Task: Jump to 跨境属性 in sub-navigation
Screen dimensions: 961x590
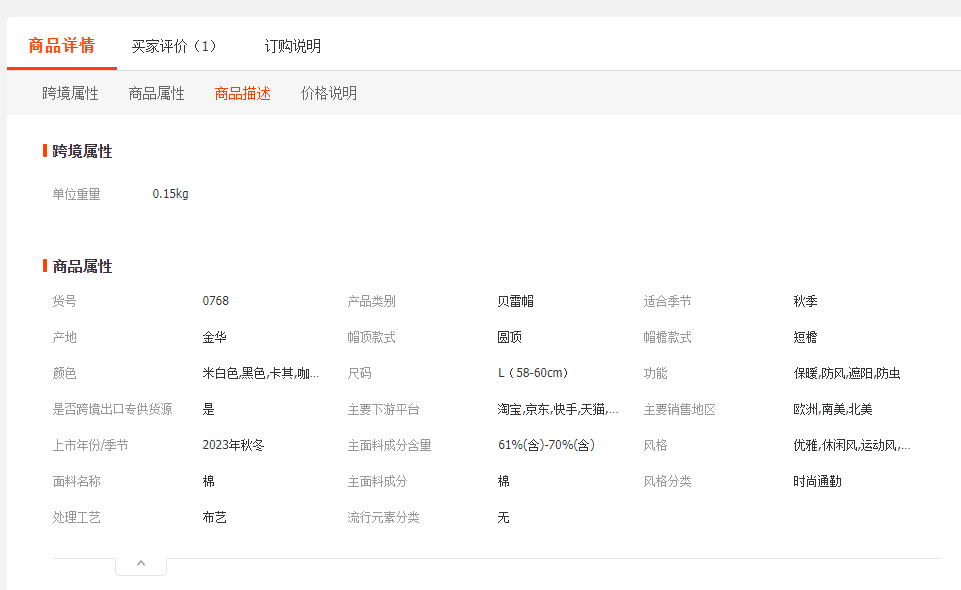Action: click(x=70, y=93)
